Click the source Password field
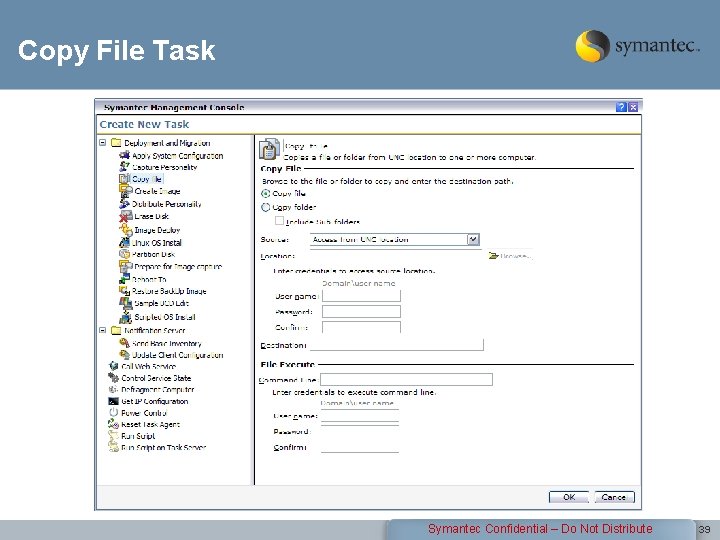Image resolution: width=720 pixels, height=540 pixels. tap(361, 311)
